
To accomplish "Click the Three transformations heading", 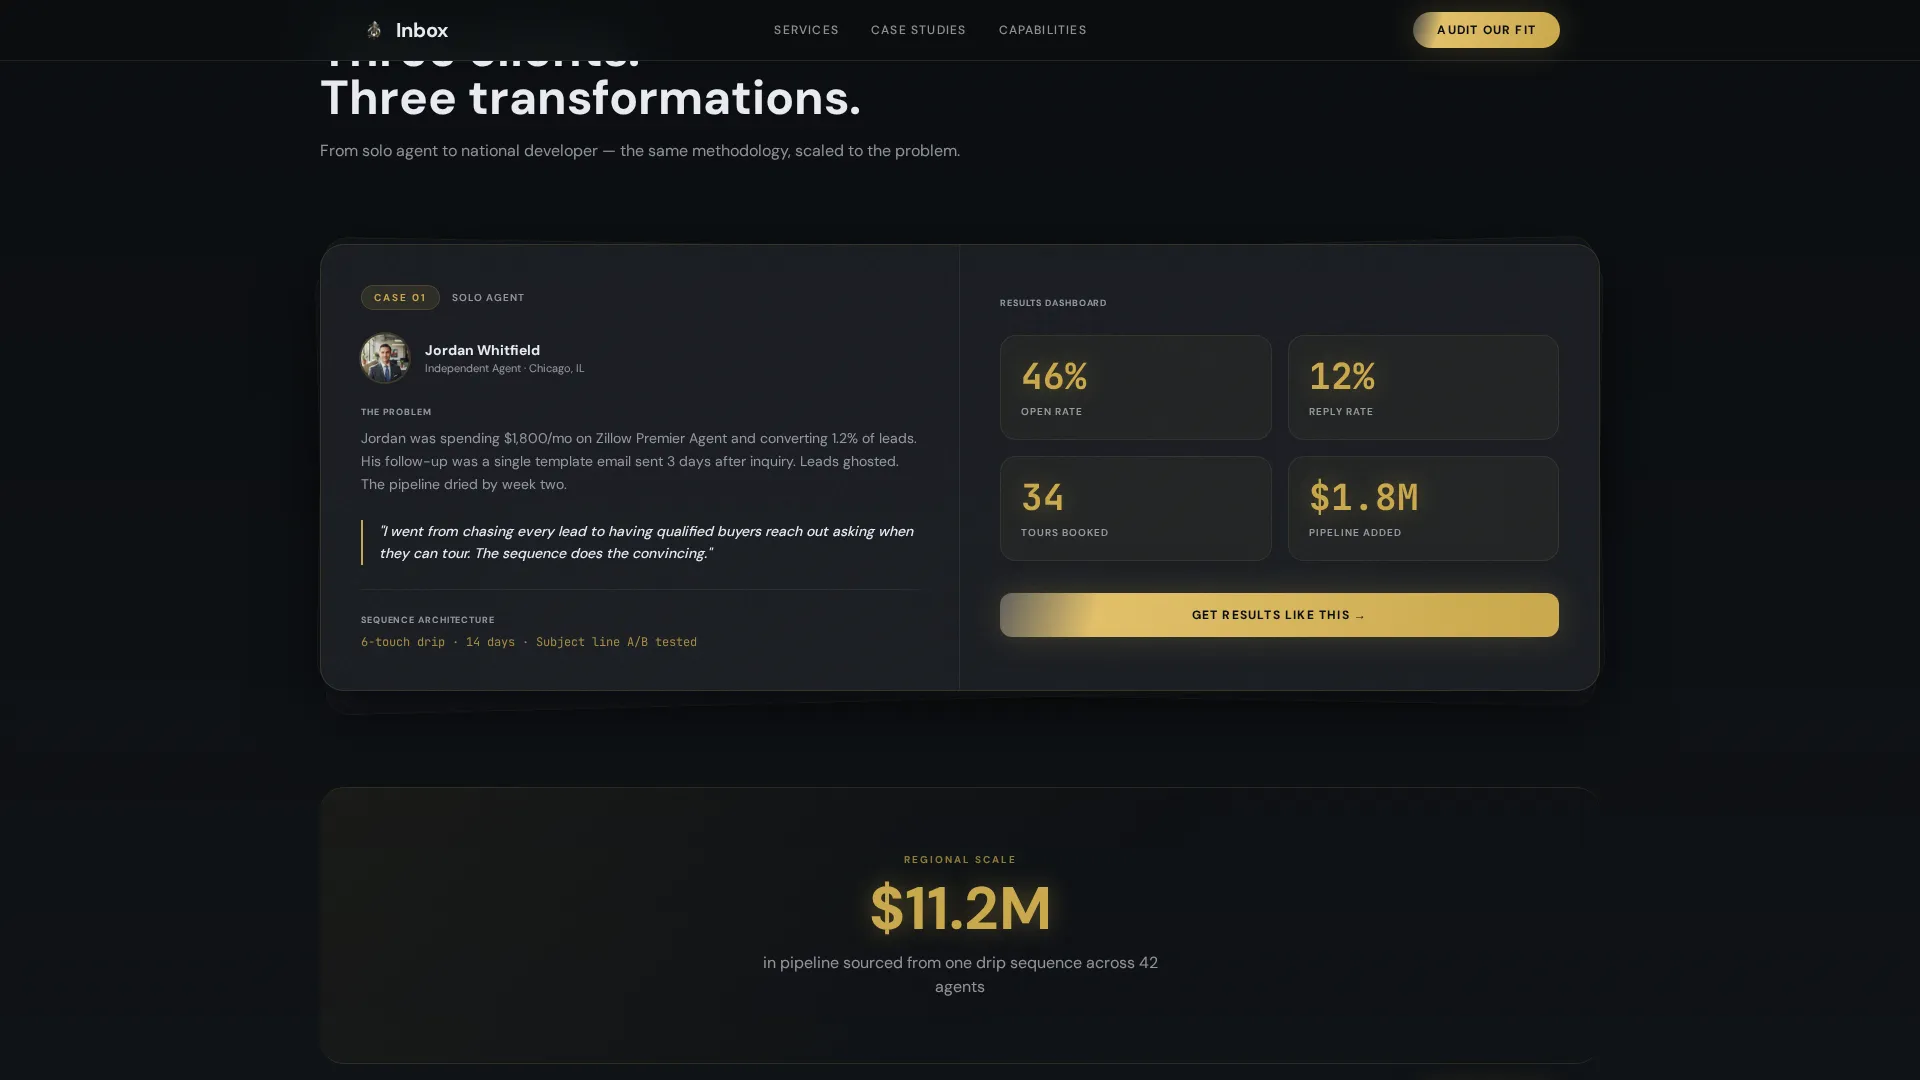I will coord(590,98).
